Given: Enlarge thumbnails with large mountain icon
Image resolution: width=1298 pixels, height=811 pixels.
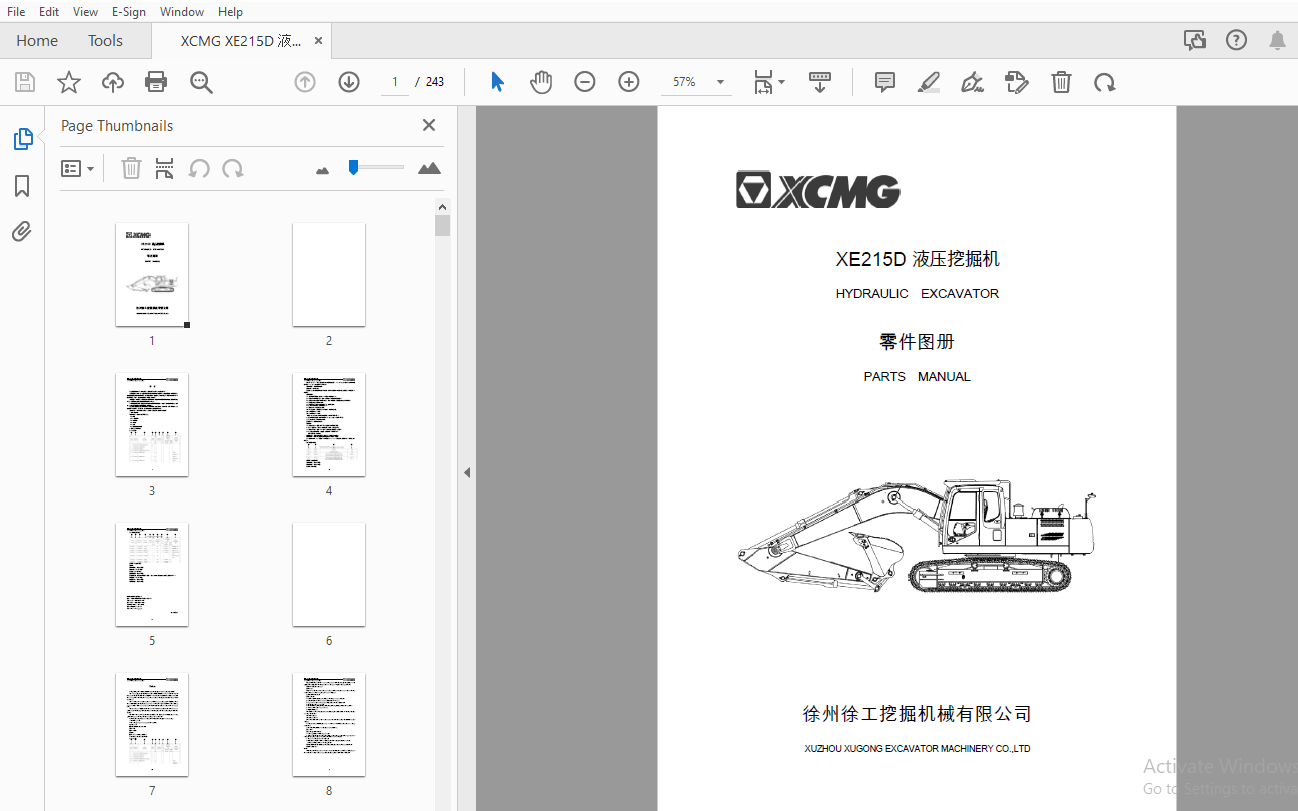Looking at the screenshot, I should point(429,168).
